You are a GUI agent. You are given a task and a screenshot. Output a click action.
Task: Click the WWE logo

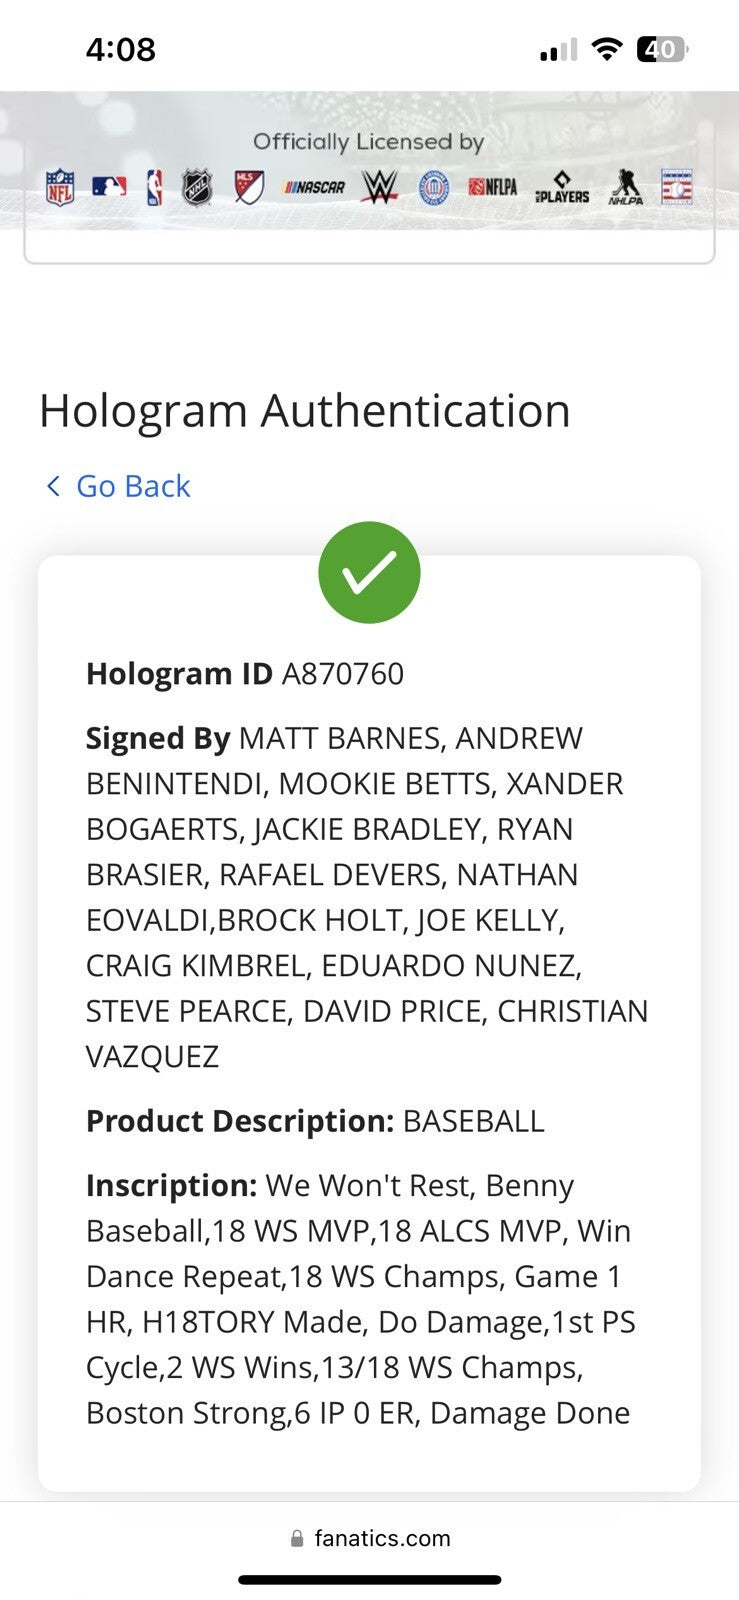point(379,187)
